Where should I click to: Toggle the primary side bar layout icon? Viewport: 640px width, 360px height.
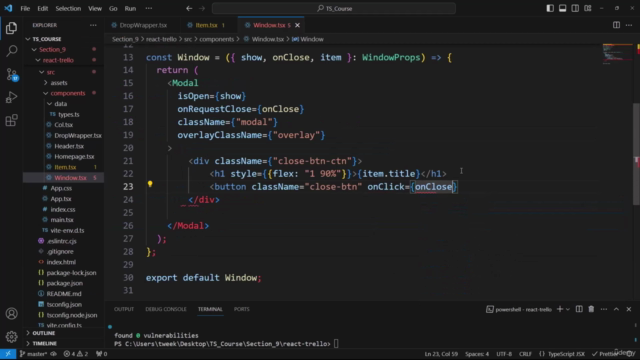pyautogui.click(x=550, y=8)
